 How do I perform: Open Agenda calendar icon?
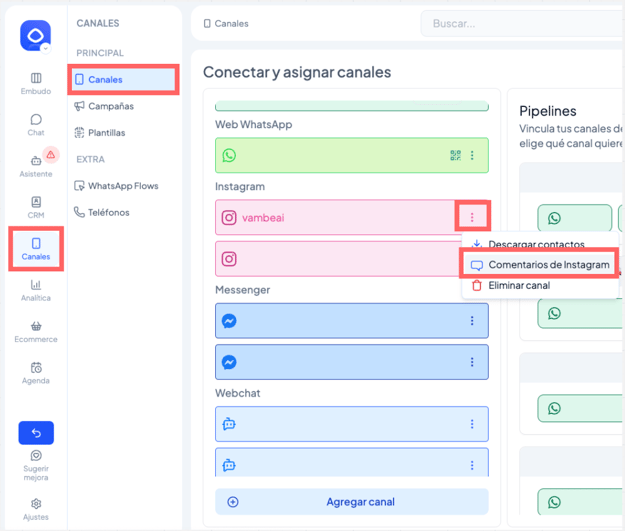click(x=36, y=373)
